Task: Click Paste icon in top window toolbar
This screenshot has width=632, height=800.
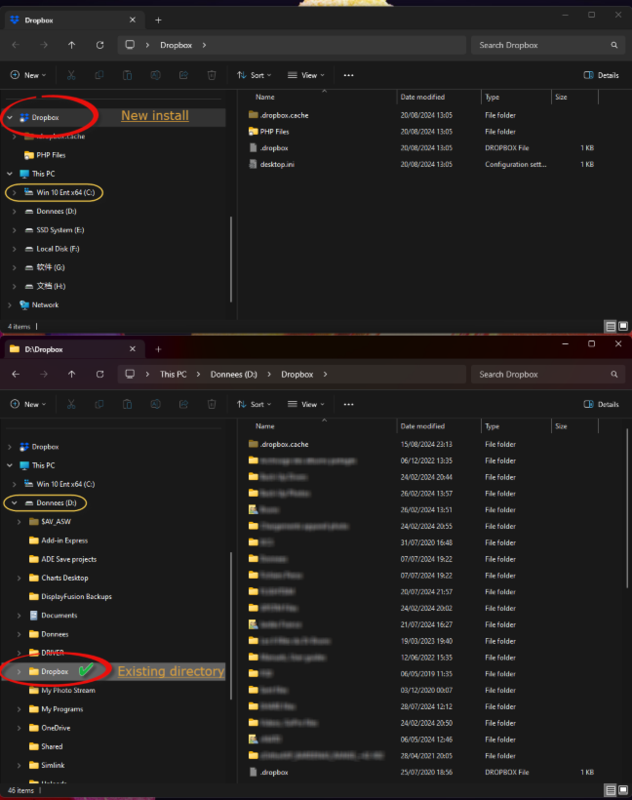Action: click(x=128, y=75)
